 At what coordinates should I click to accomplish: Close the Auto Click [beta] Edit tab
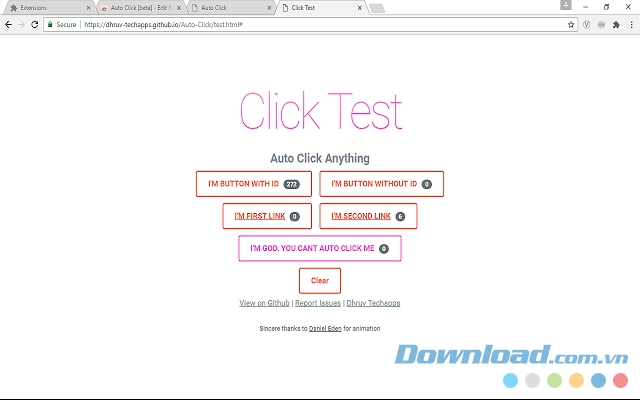point(179,8)
